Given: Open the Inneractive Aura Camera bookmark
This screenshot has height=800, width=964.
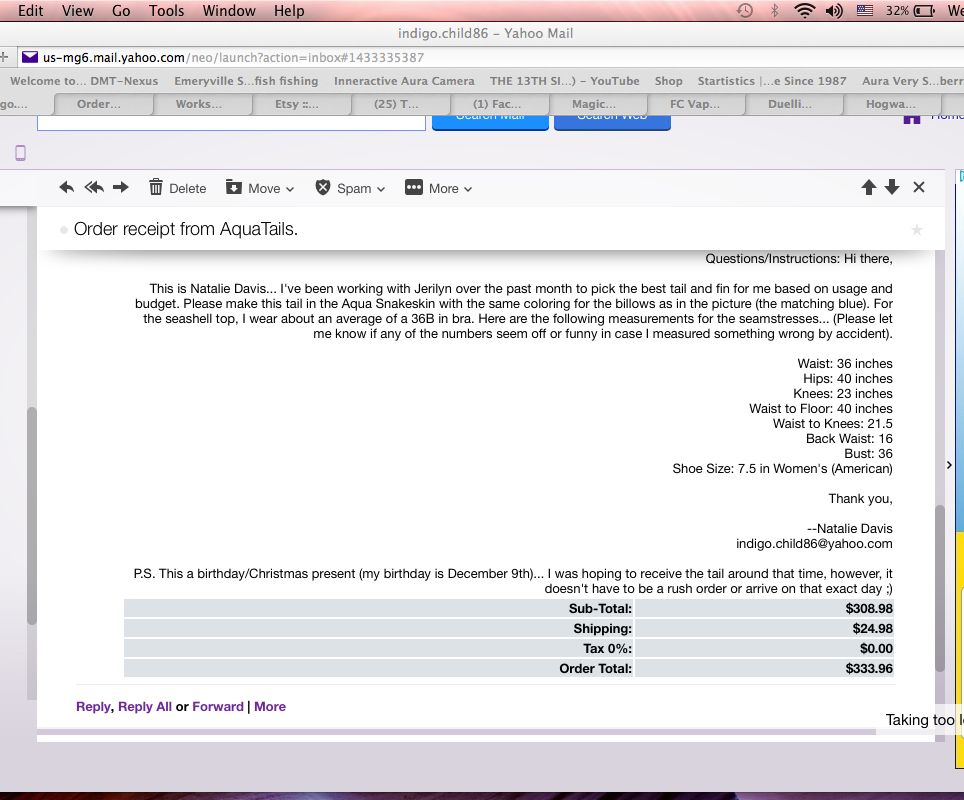Looking at the screenshot, I should tap(404, 81).
